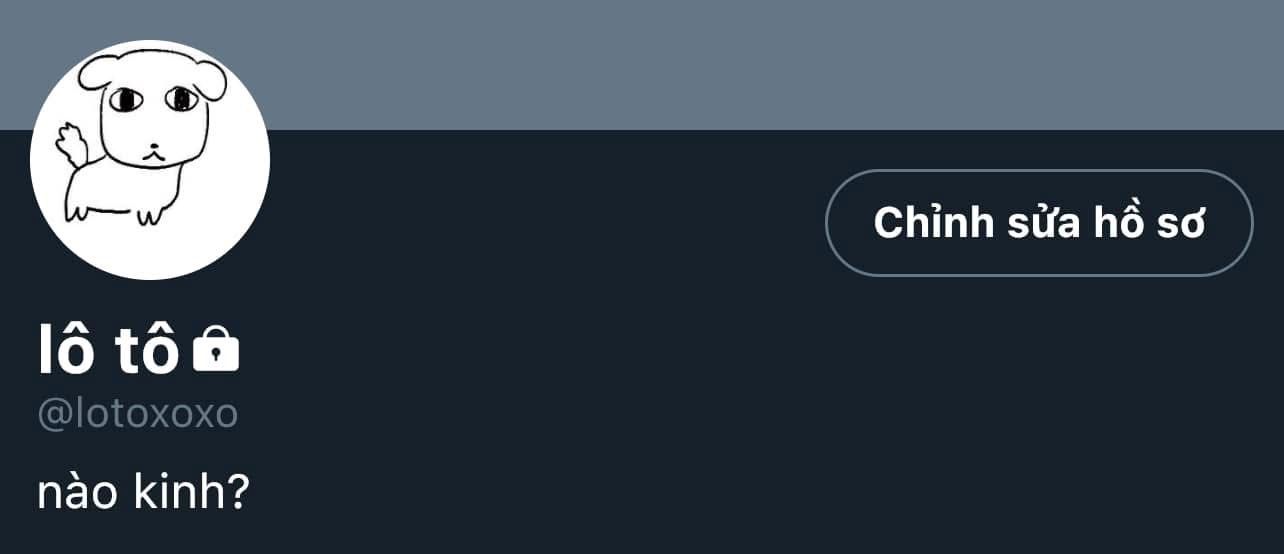Click the @lotoxoxo username handle

click(x=138, y=414)
